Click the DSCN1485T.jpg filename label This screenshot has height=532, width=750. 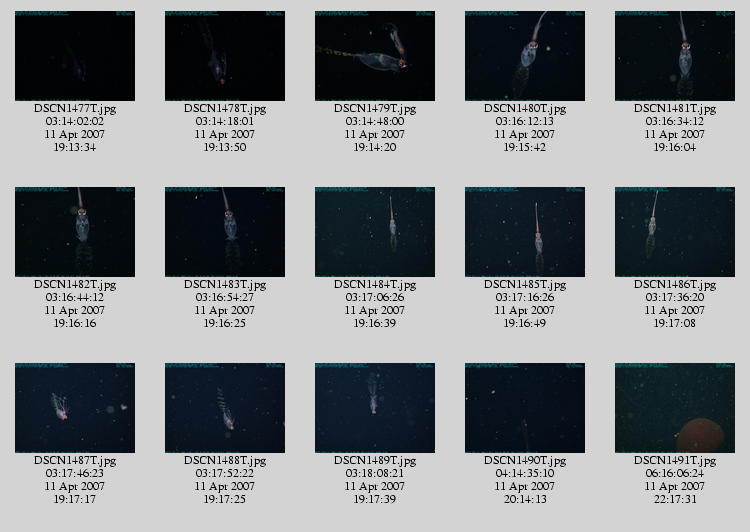pyautogui.click(x=525, y=285)
